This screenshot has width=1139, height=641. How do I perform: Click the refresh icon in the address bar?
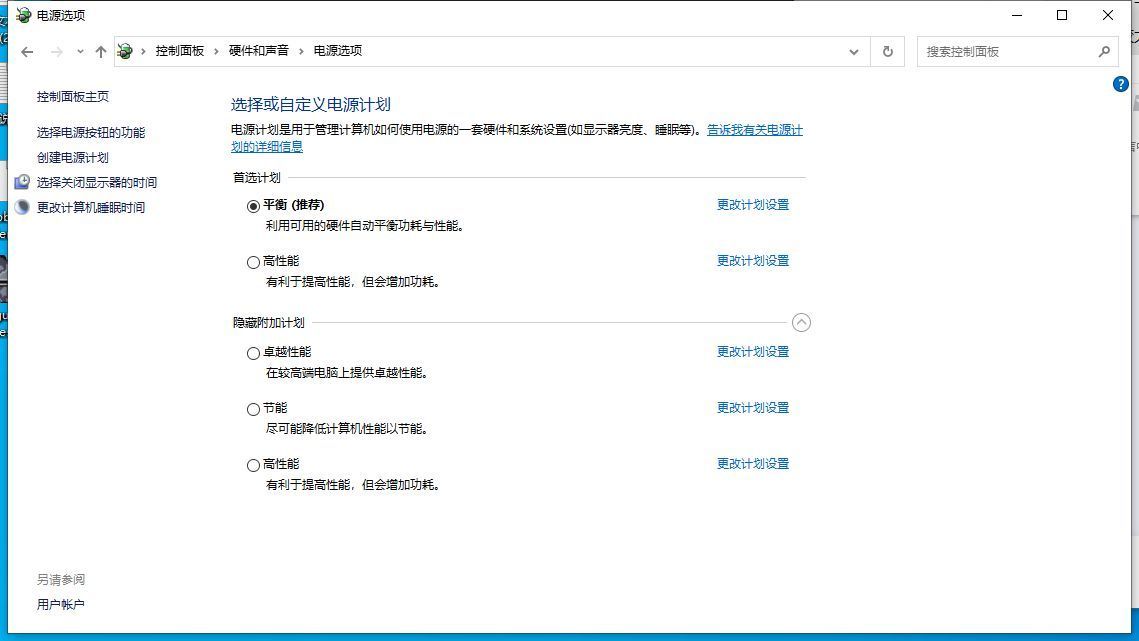pyautogui.click(x=887, y=51)
